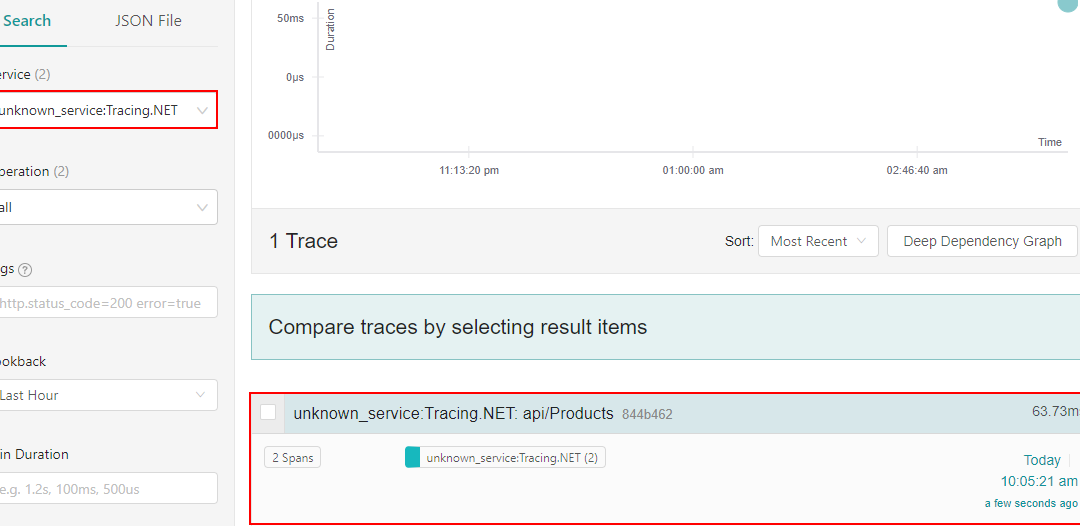
Task: Switch to the JSON File tab
Action: pos(148,21)
